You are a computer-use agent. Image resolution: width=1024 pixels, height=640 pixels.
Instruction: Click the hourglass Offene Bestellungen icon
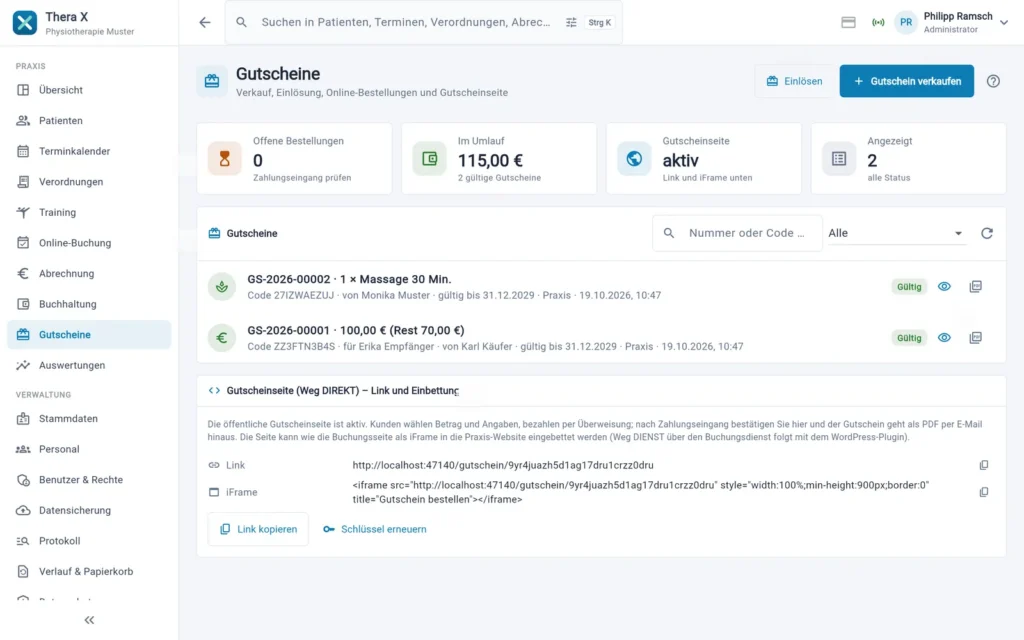point(225,159)
